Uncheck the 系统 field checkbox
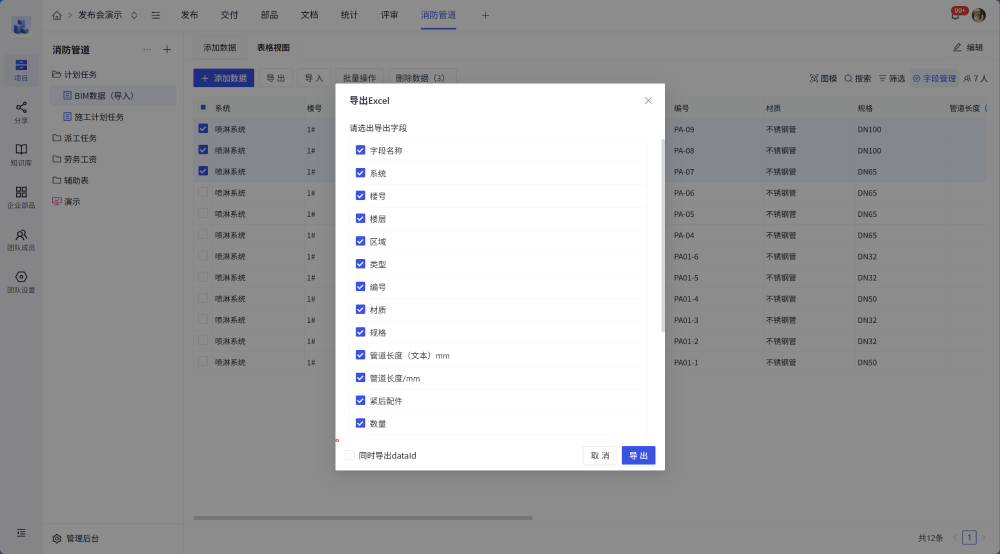 tap(360, 173)
